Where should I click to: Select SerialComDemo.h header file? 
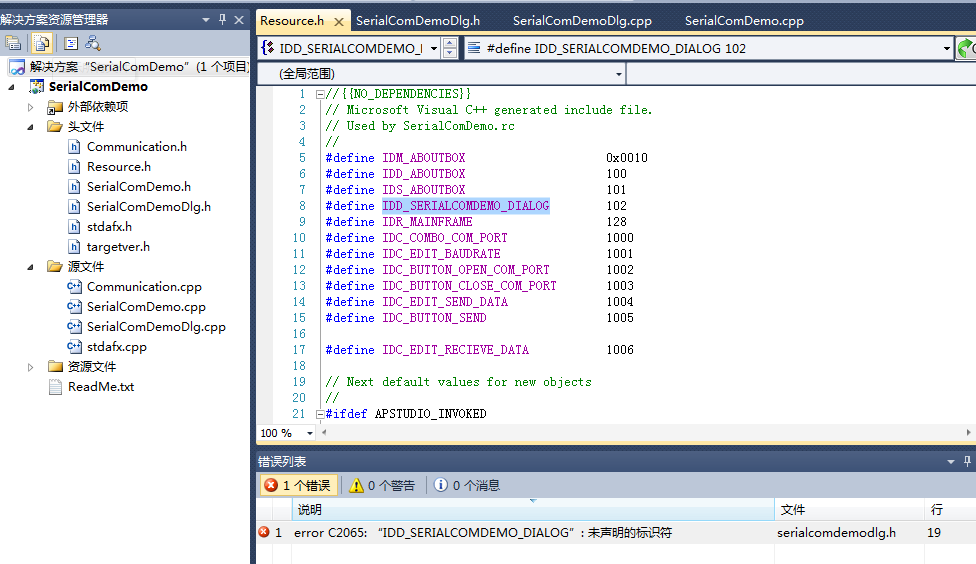(x=138, y=187)
